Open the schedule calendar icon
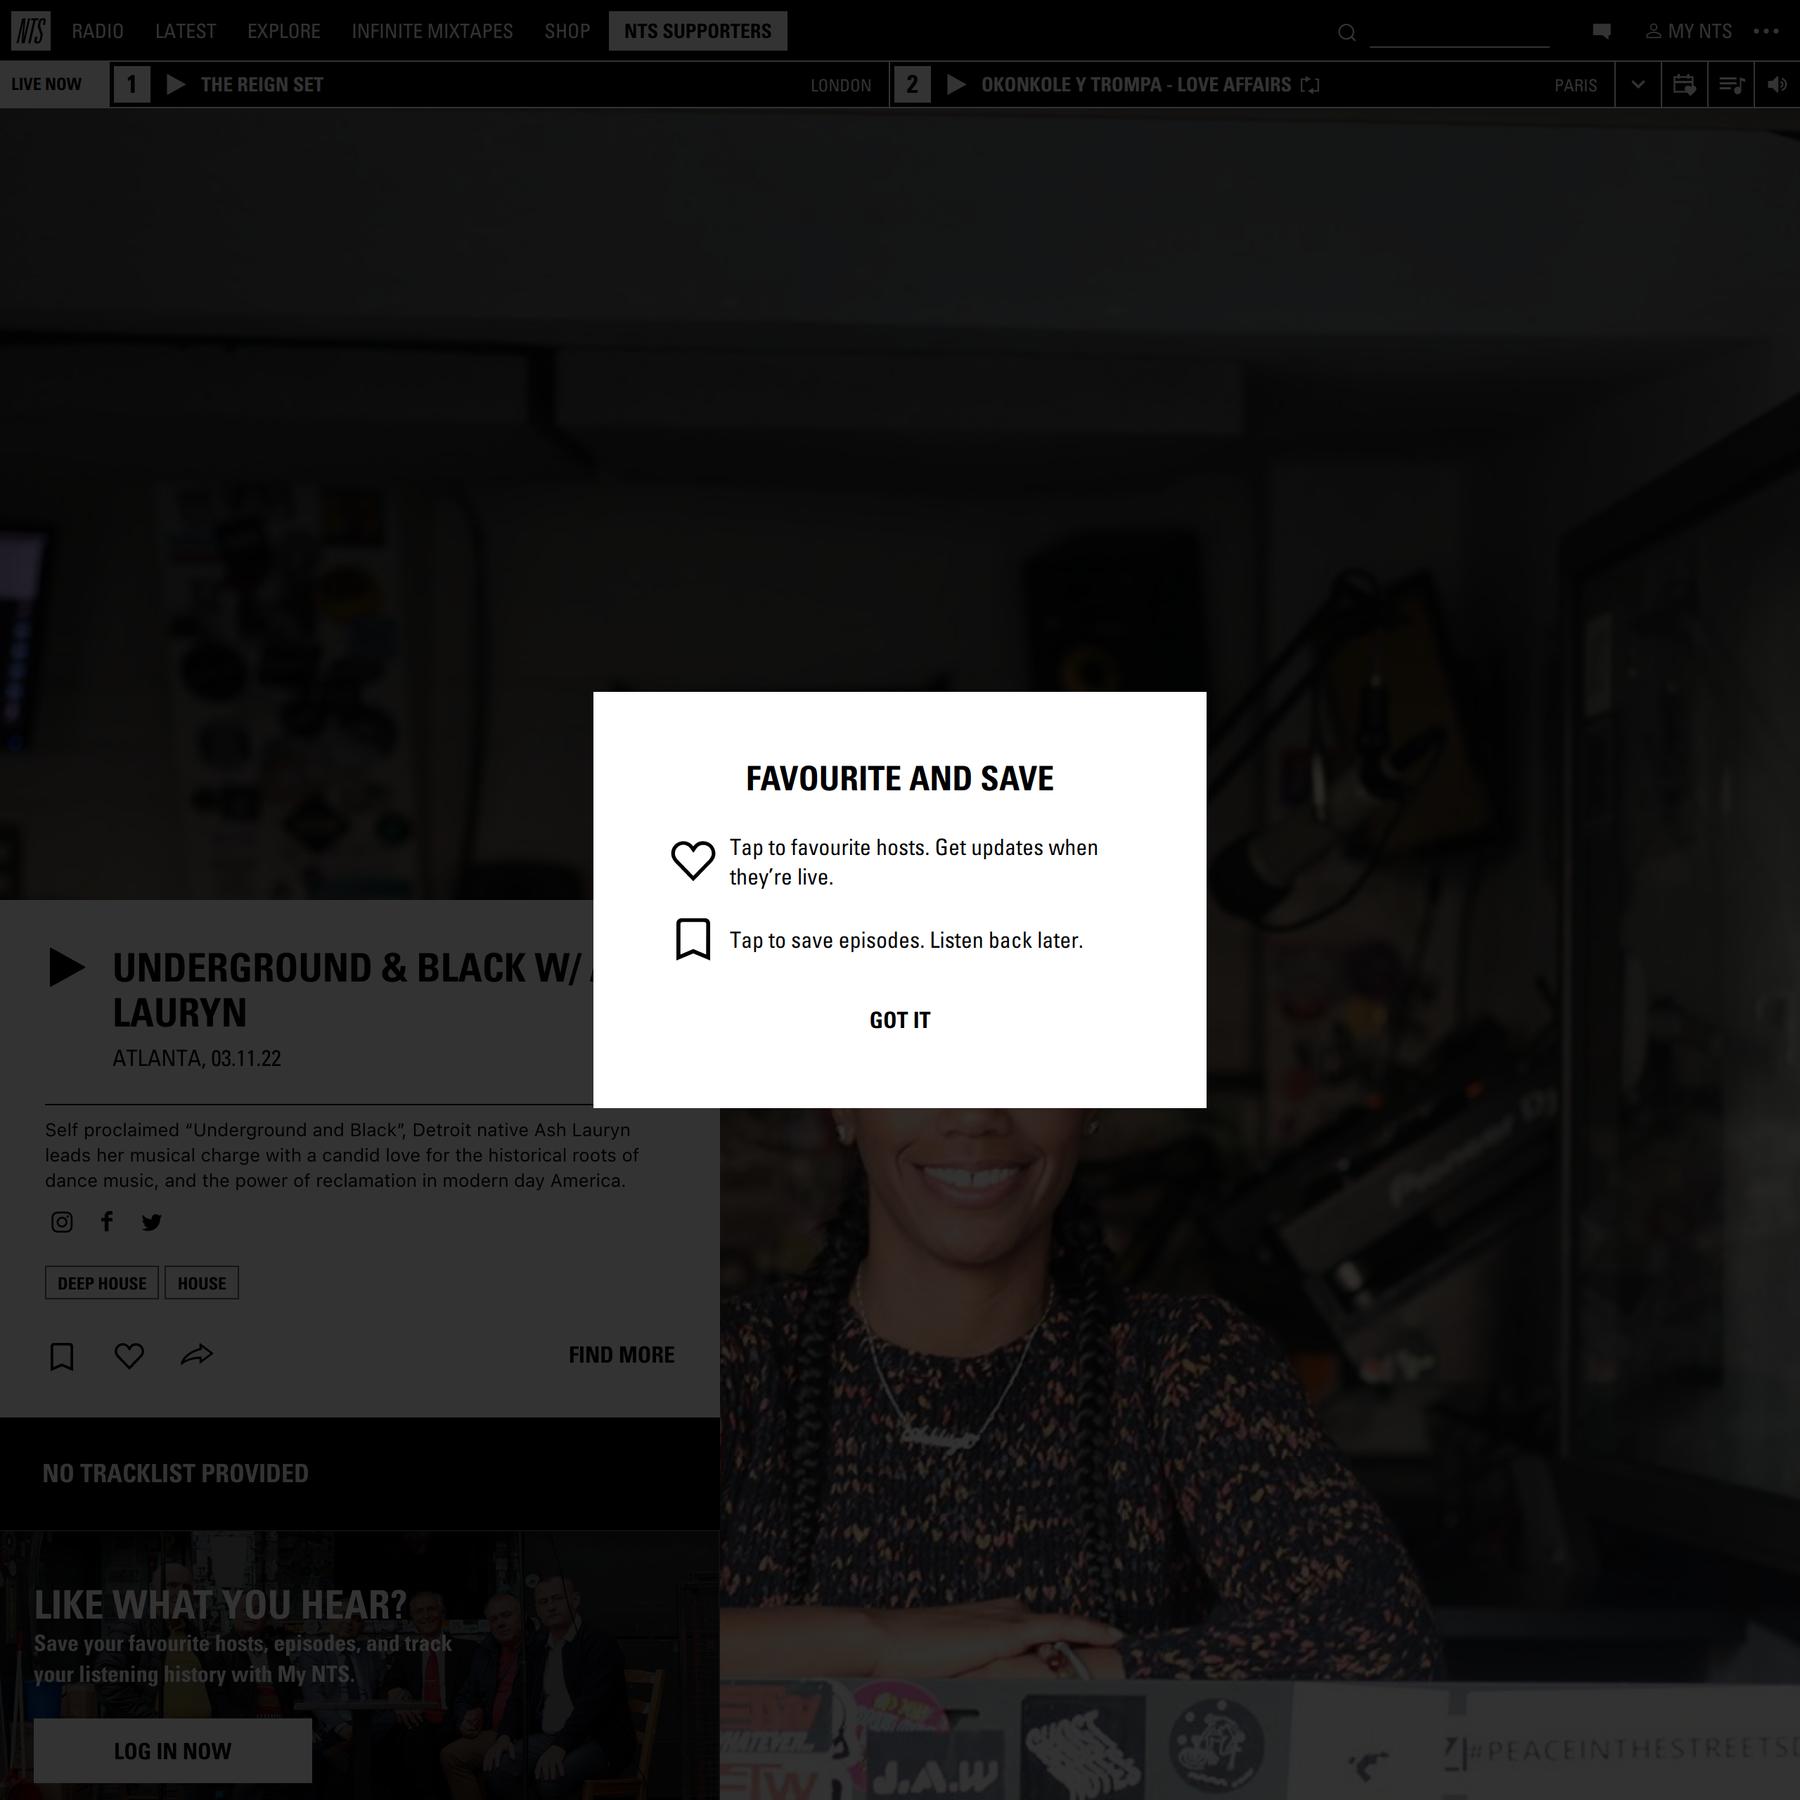Image resolution: width=1800 pixels, height=1800 pixels. pos(1684,85)
